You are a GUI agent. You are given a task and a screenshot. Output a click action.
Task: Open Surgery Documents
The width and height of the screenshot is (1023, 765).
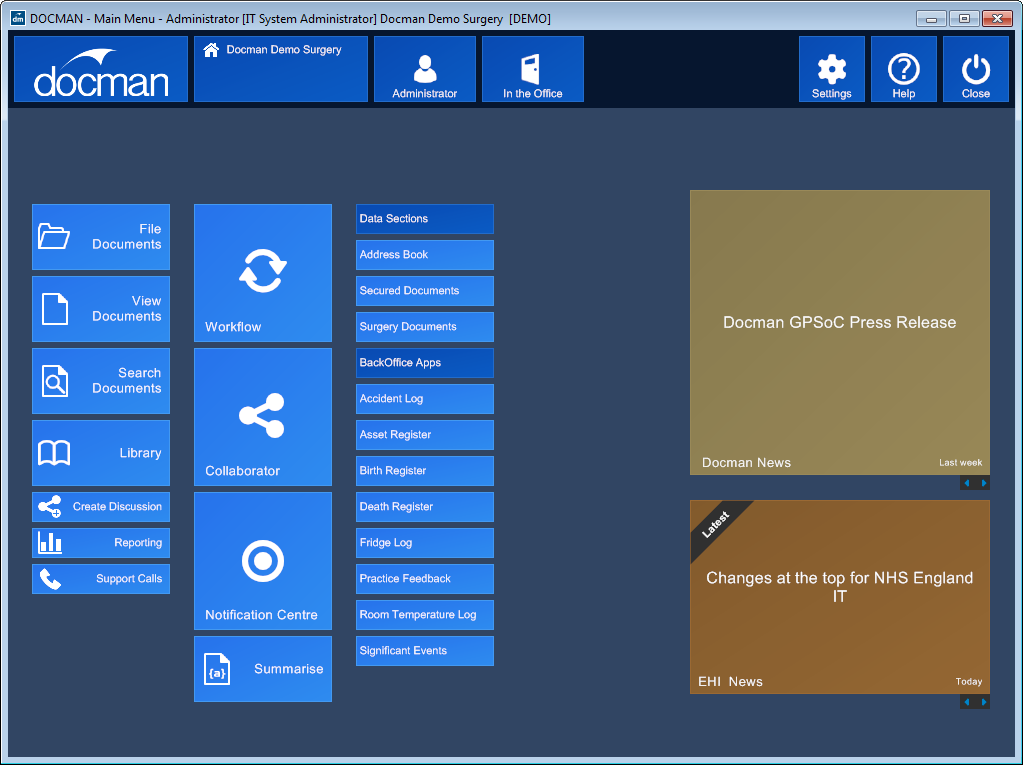[425, 327]
